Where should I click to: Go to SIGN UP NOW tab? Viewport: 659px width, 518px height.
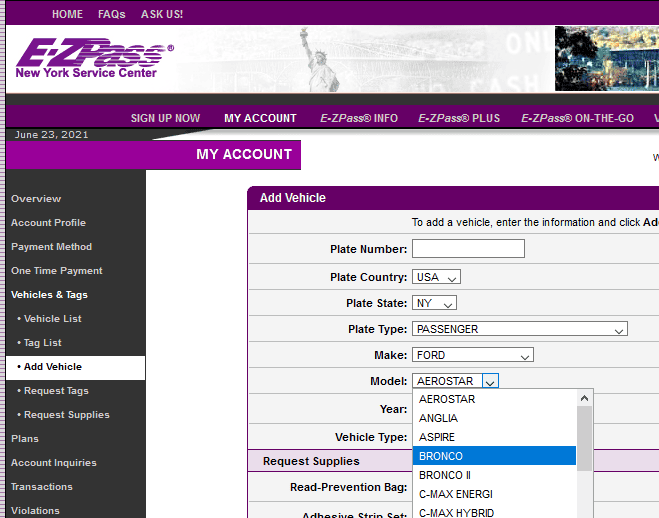click(x=165, y=118)
